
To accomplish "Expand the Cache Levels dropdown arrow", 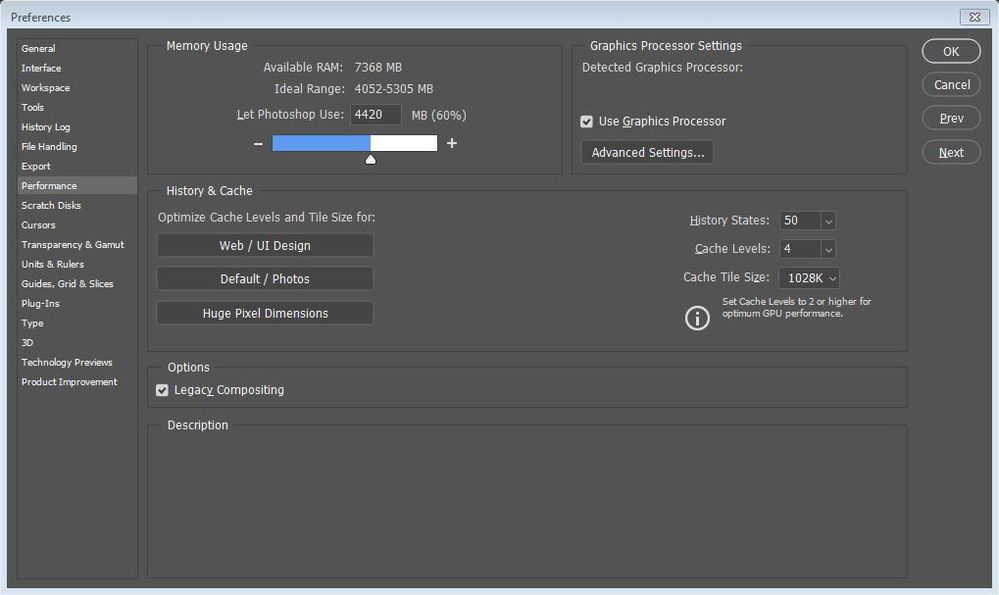I will click(x=828, y=250).
